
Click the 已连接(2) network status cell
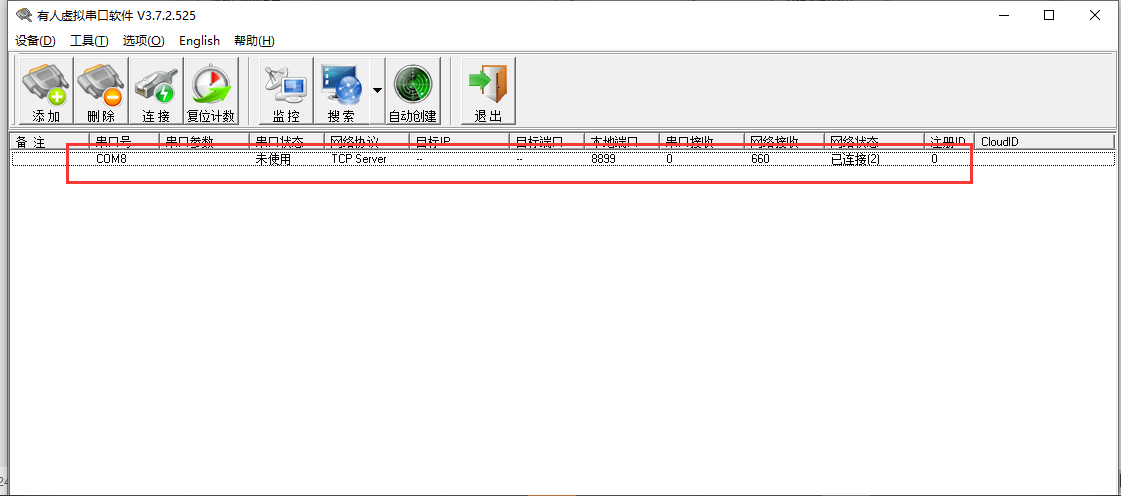(x=855, y=159)
